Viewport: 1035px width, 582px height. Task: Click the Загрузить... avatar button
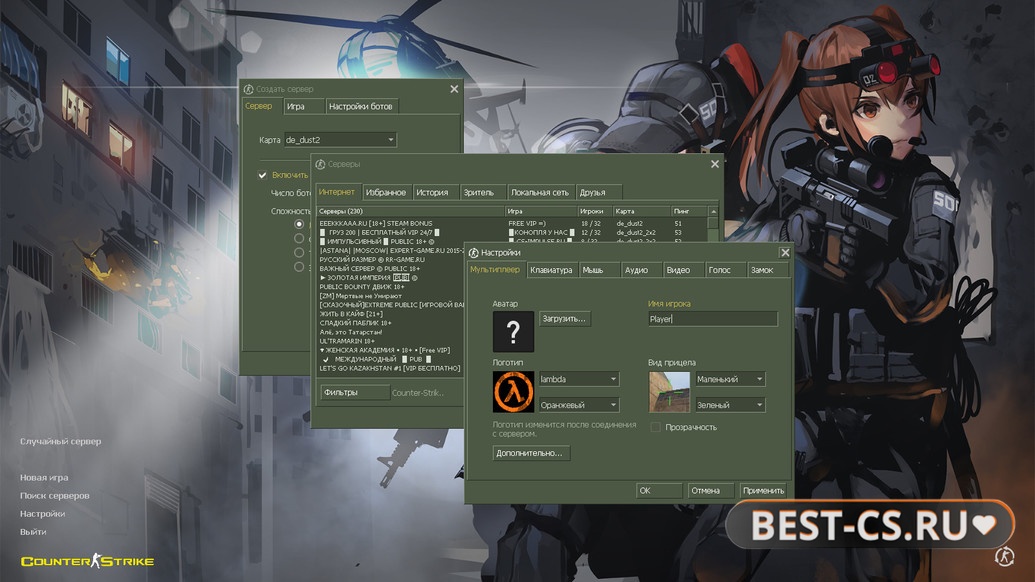point(564,319)
